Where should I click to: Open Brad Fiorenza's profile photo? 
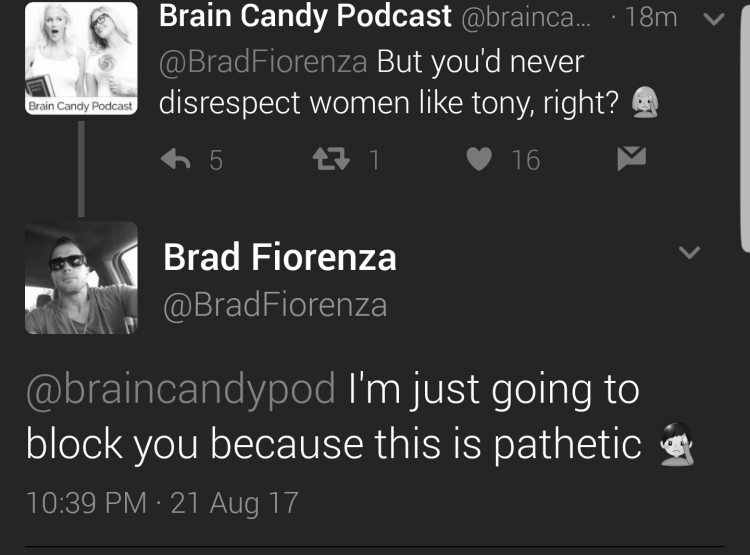[x=81, y=278]
